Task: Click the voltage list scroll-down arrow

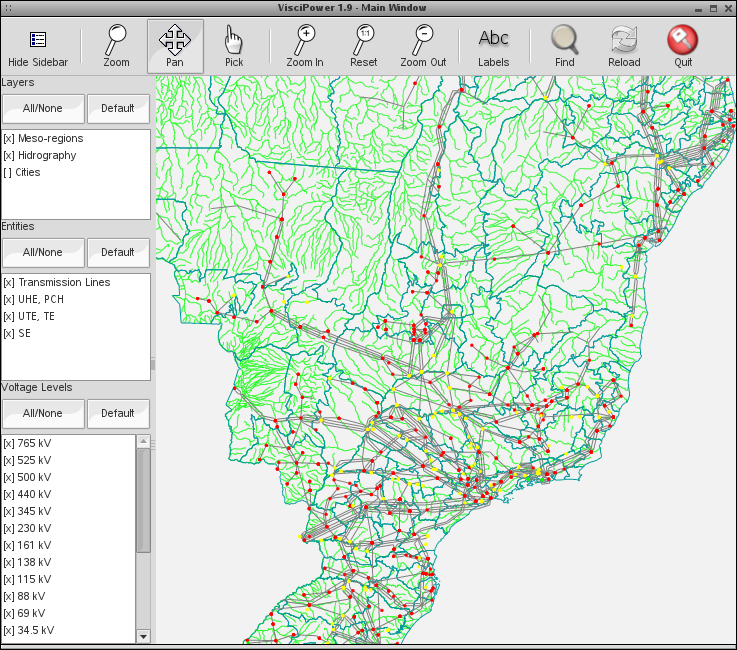Action: tap(143, 637)
